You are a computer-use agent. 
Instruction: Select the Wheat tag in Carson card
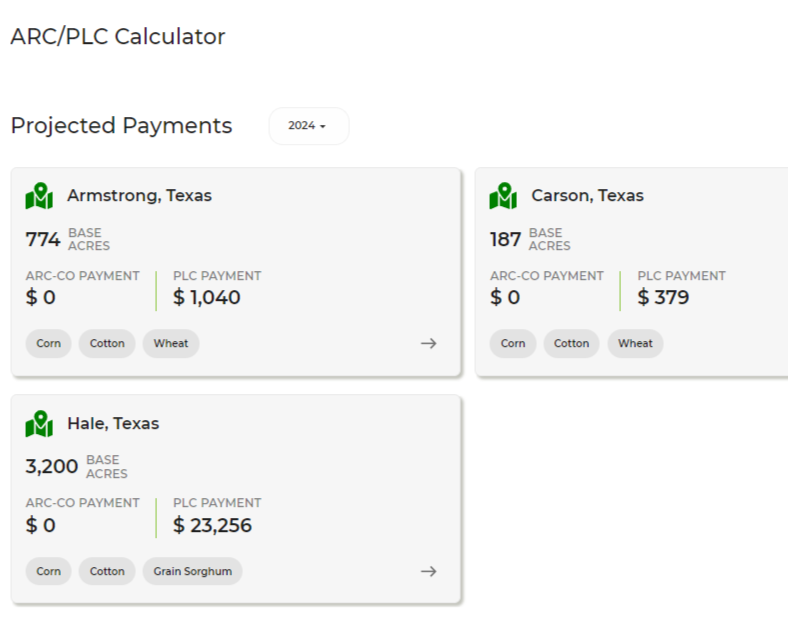pyautogui.click(x=635, y=343)
